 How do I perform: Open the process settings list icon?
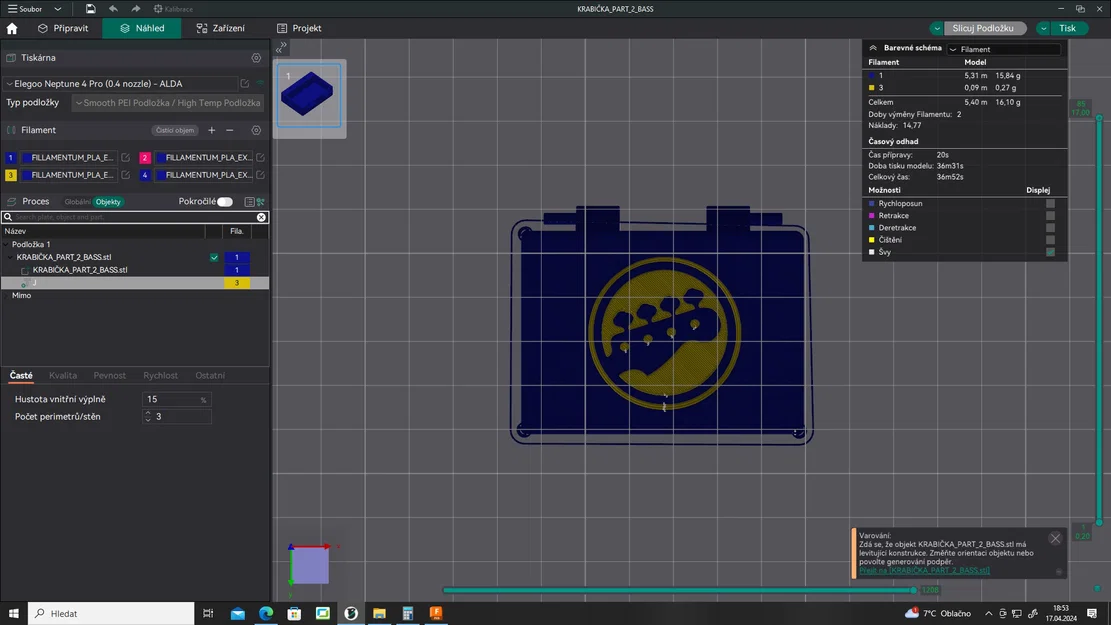point(249,202)
